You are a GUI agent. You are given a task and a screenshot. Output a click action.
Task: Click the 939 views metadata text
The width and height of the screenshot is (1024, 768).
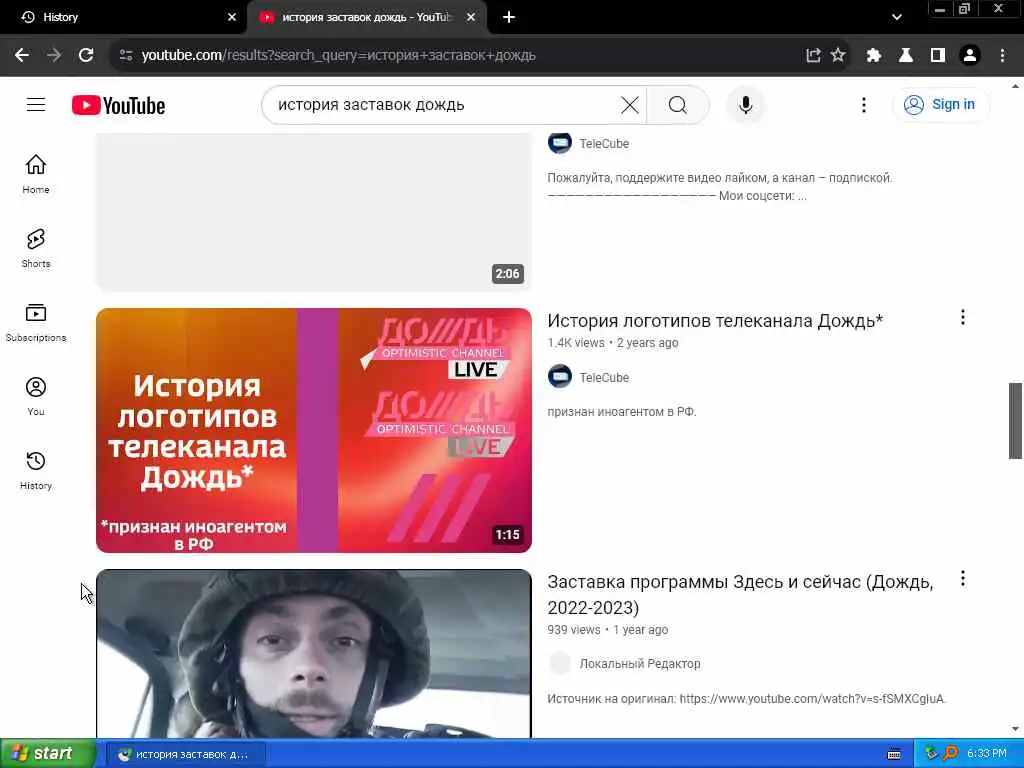573,630
